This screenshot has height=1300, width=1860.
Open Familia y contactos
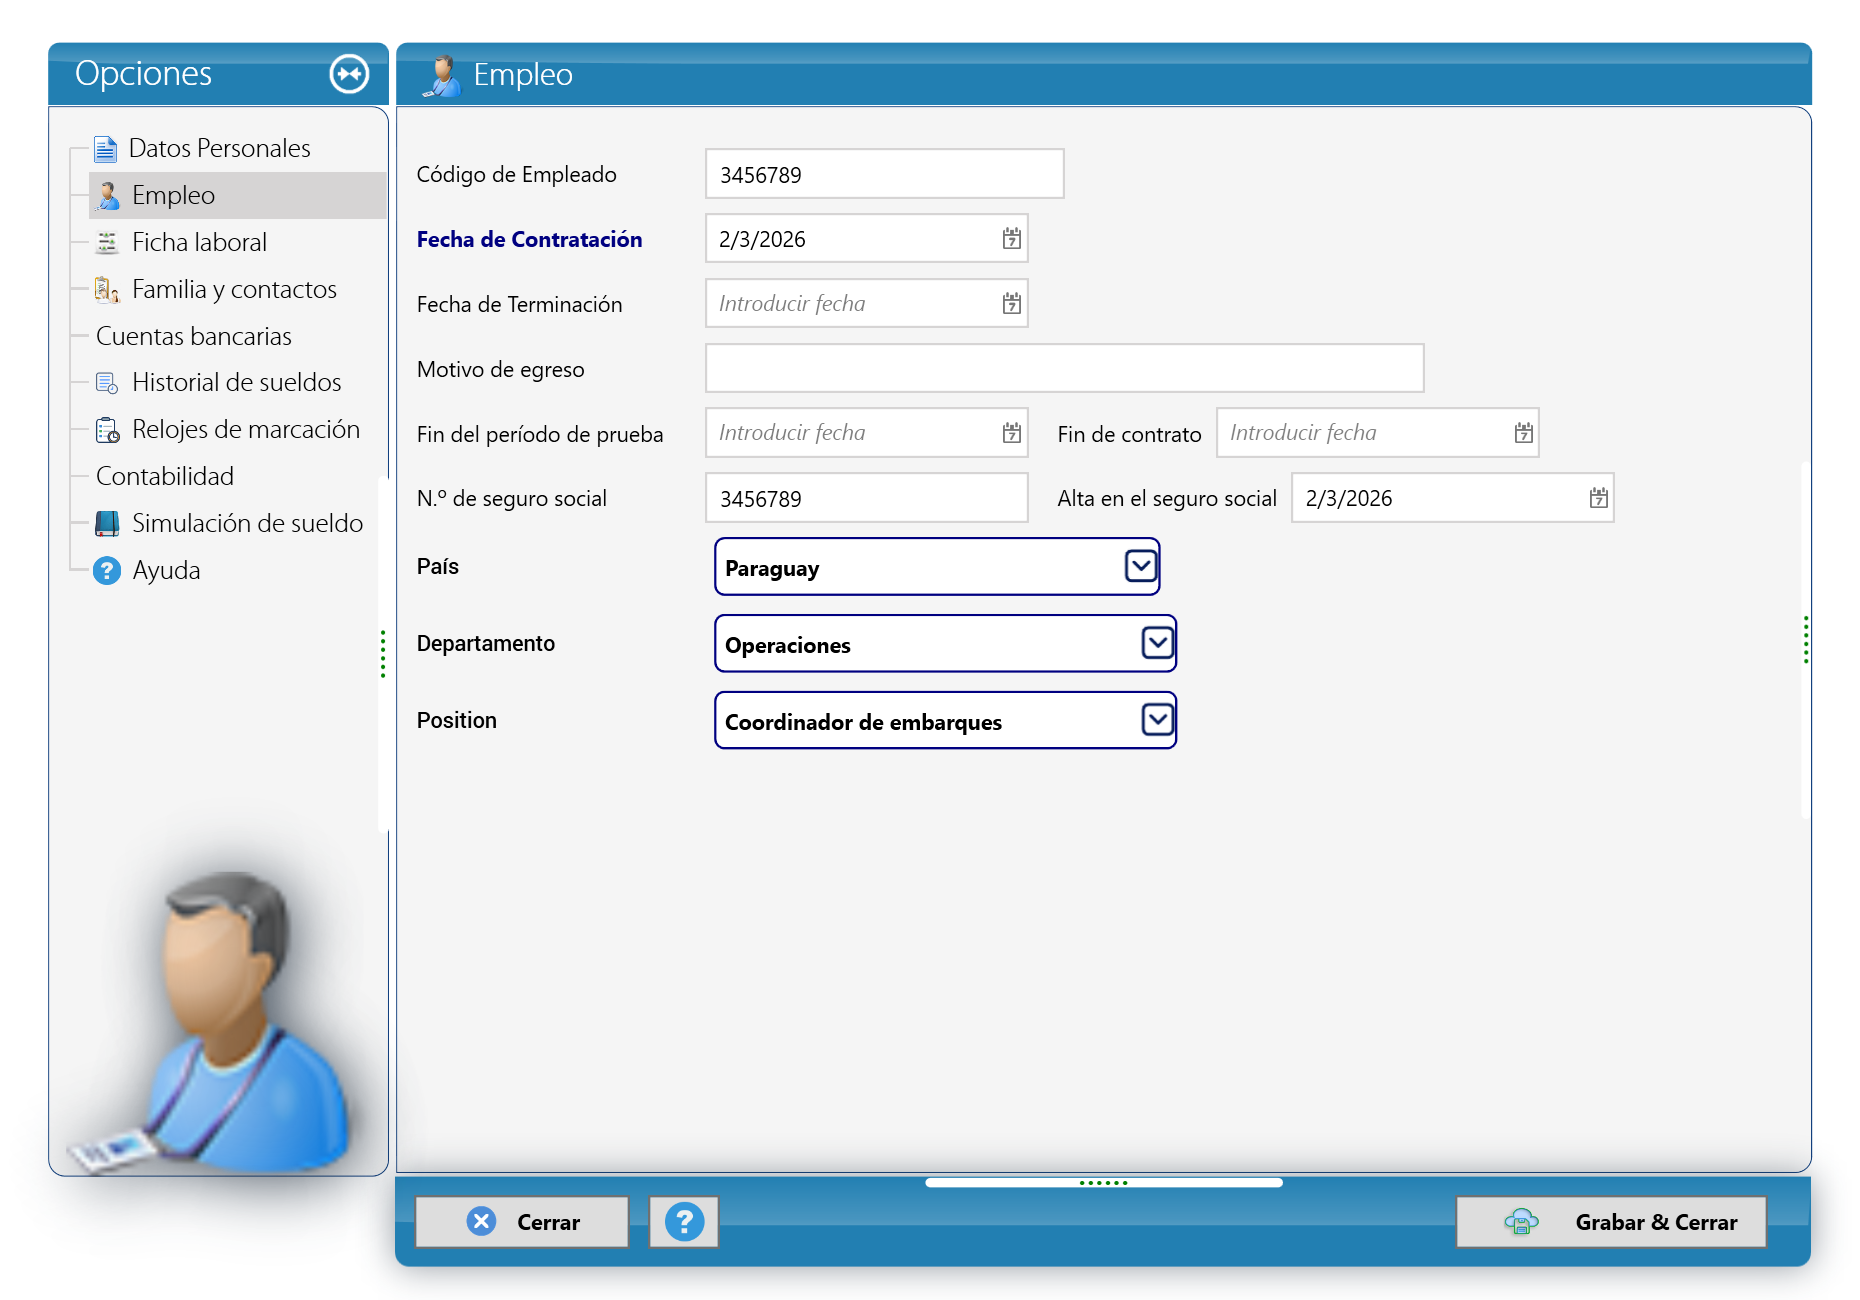[x=234, y=289]
